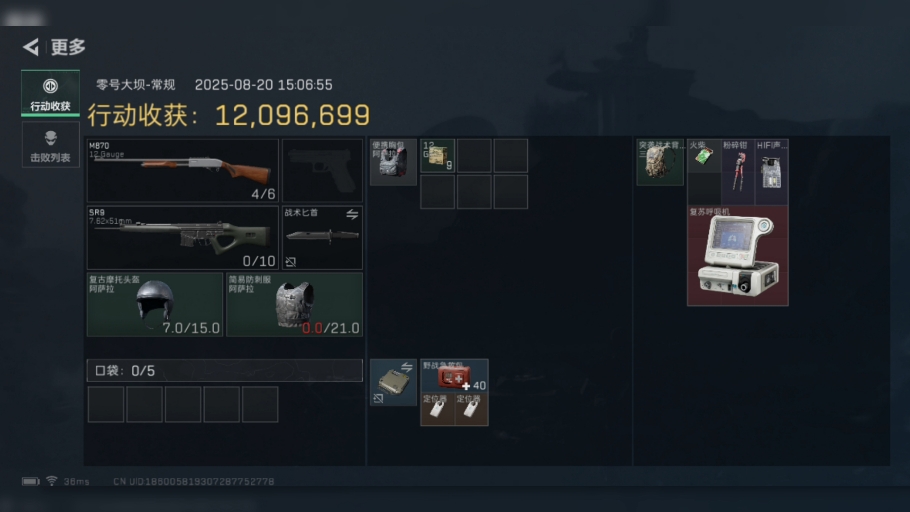This screenshot has width=910, height=512.
Task: Click the 便携胸包 chest rig icon
Action: [393, 161]
